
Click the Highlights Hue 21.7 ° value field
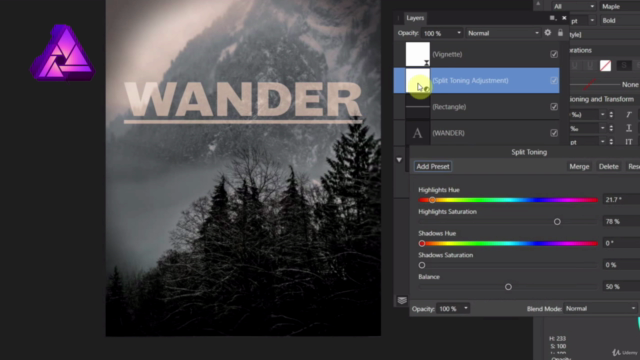coord(621,200)
